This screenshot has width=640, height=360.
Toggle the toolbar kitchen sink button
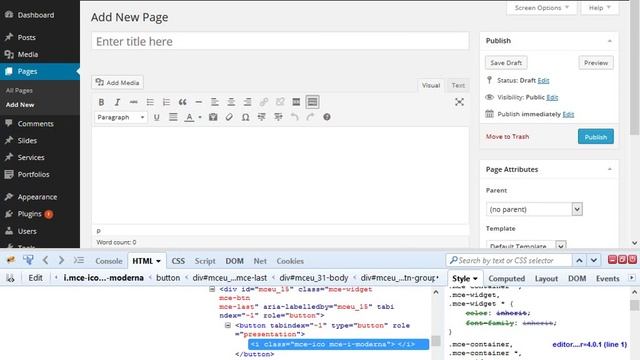point(313,102)
